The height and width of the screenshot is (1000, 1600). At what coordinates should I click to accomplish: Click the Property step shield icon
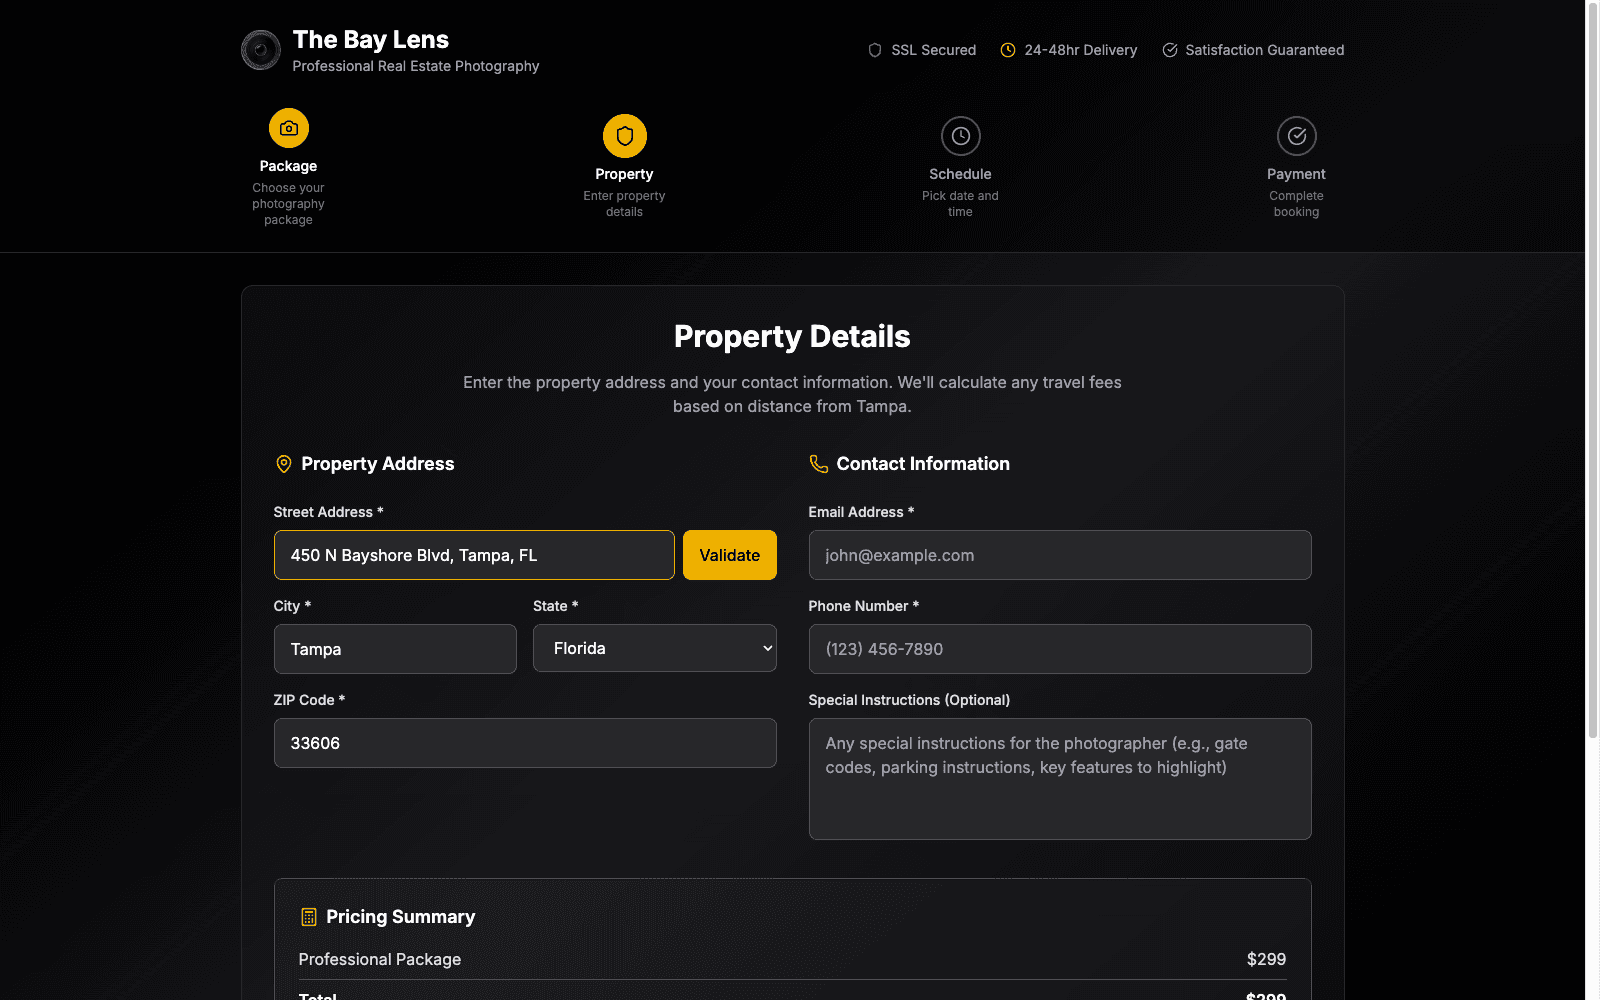(625, 136)
